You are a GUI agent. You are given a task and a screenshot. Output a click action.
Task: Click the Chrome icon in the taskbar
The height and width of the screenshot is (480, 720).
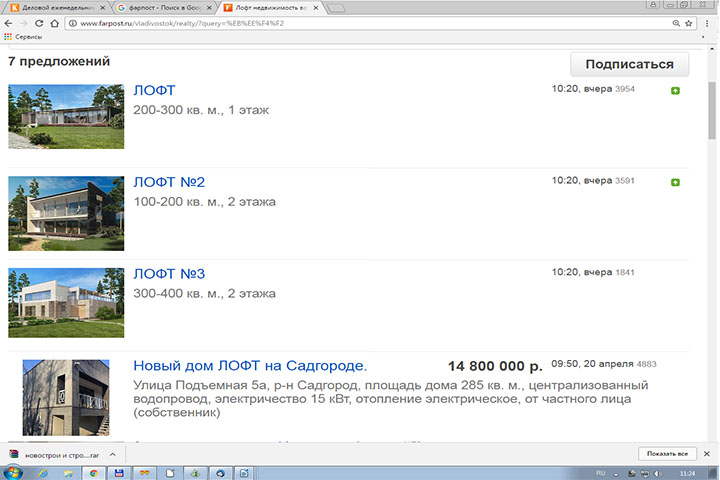click(92, 471)
